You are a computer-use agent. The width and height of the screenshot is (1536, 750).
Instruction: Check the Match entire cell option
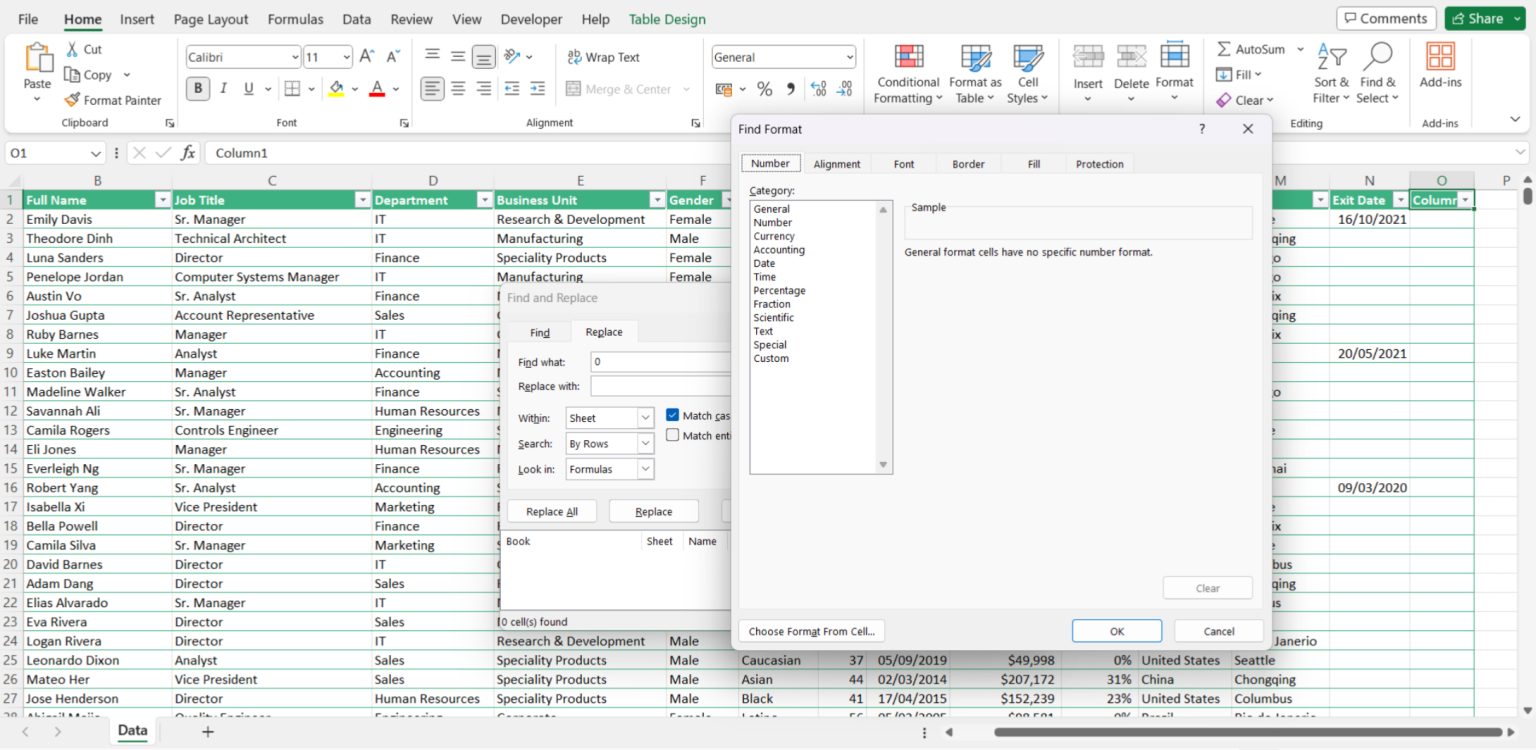673,434
